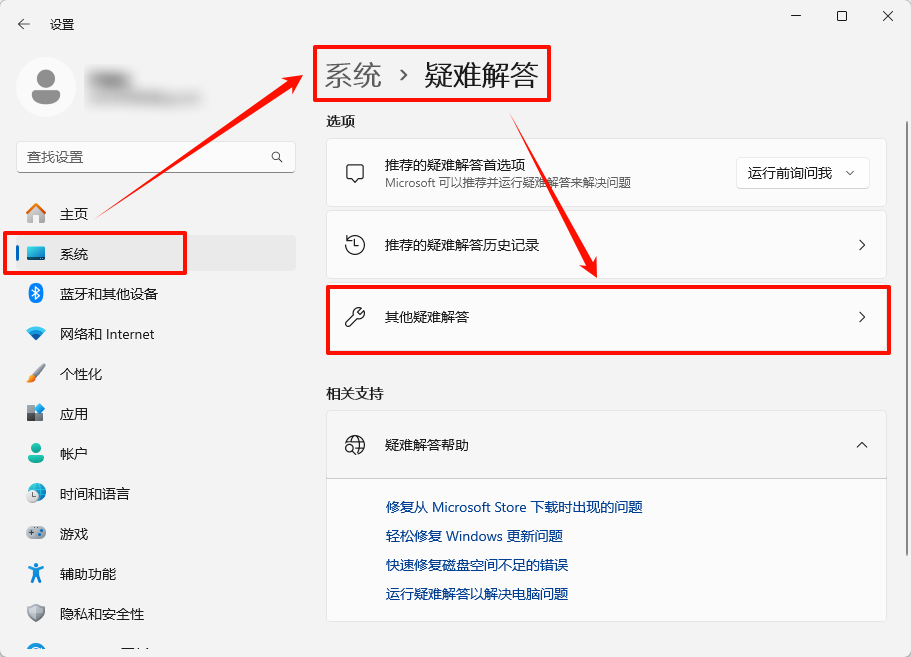Click 系统 in the breadcrumb
The height and width of the screenshot is (657, 911).
tap(353, 76)
